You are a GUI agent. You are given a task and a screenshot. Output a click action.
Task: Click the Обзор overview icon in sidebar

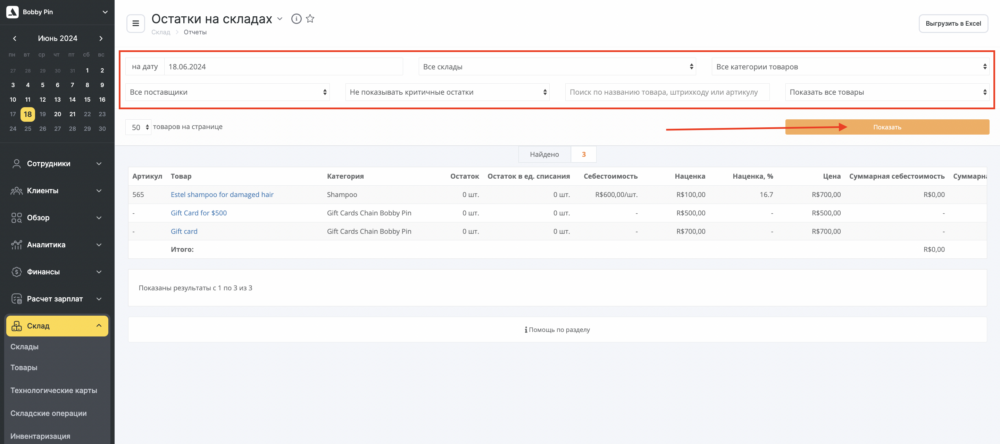point(17,218)
